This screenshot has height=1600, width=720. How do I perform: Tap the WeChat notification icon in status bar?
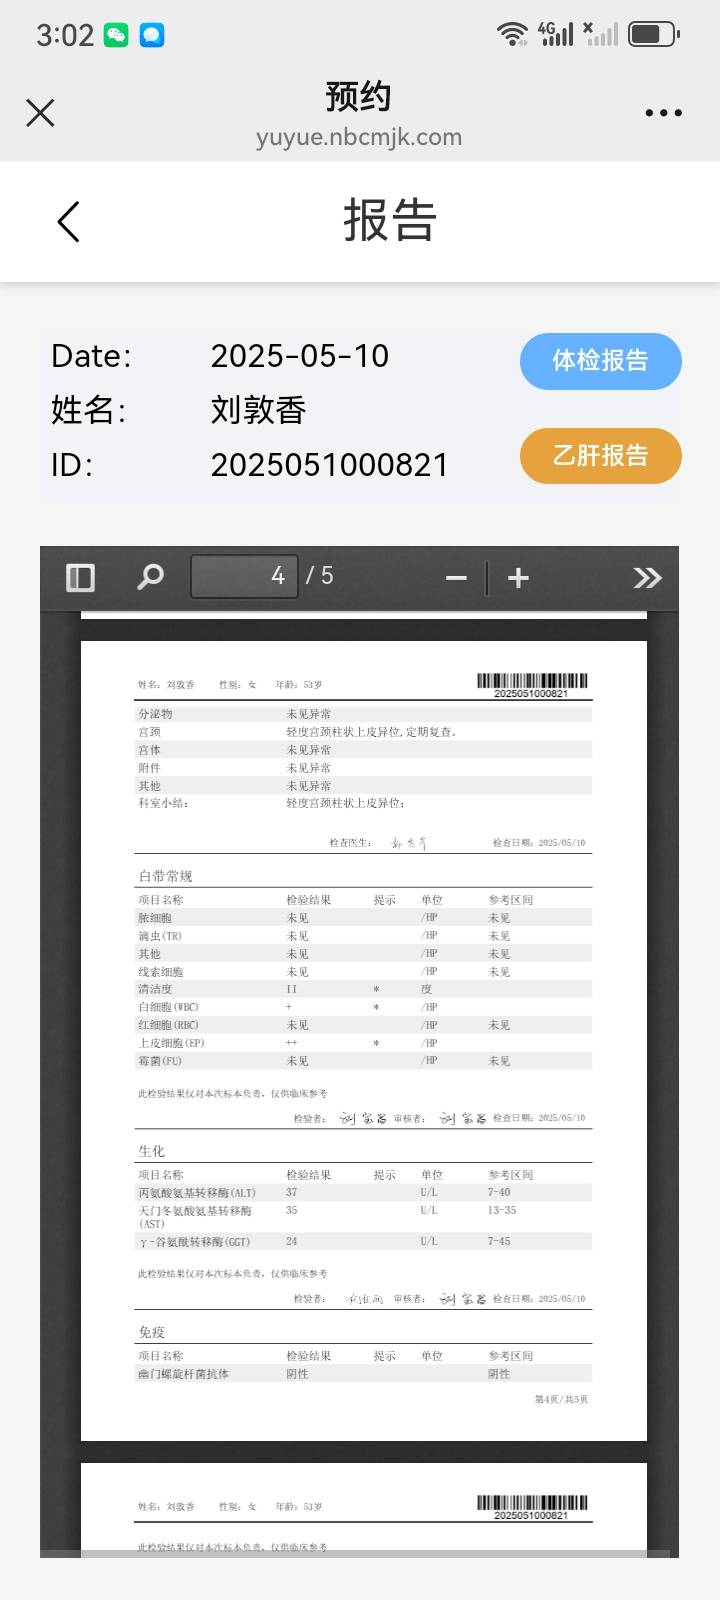pyautogui.click(x=117, y=35)
